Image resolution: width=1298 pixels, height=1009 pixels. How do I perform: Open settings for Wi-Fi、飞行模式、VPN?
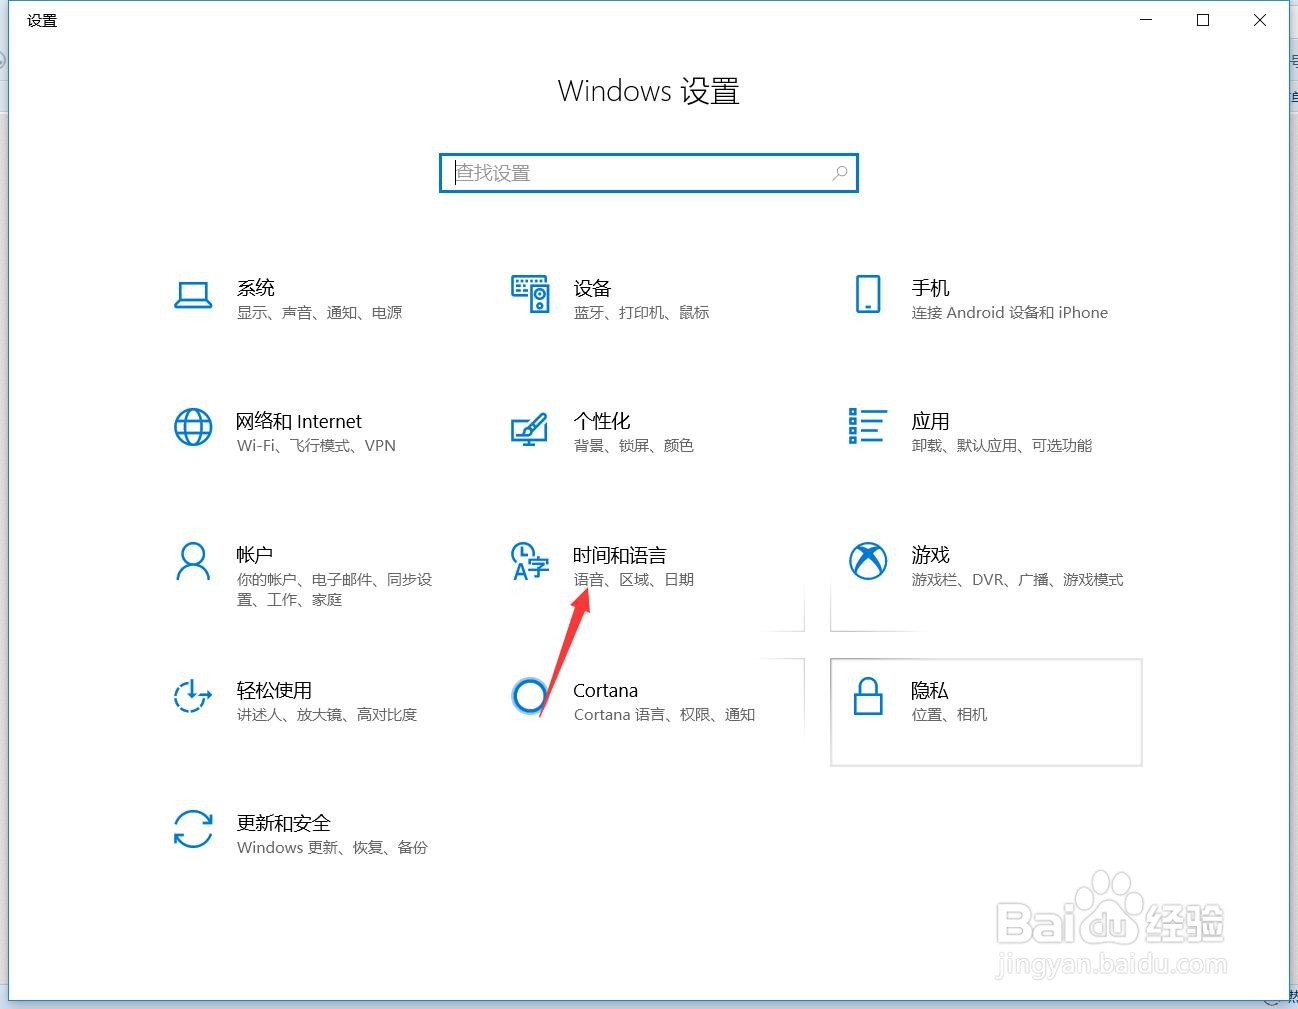tap(316, 446)
